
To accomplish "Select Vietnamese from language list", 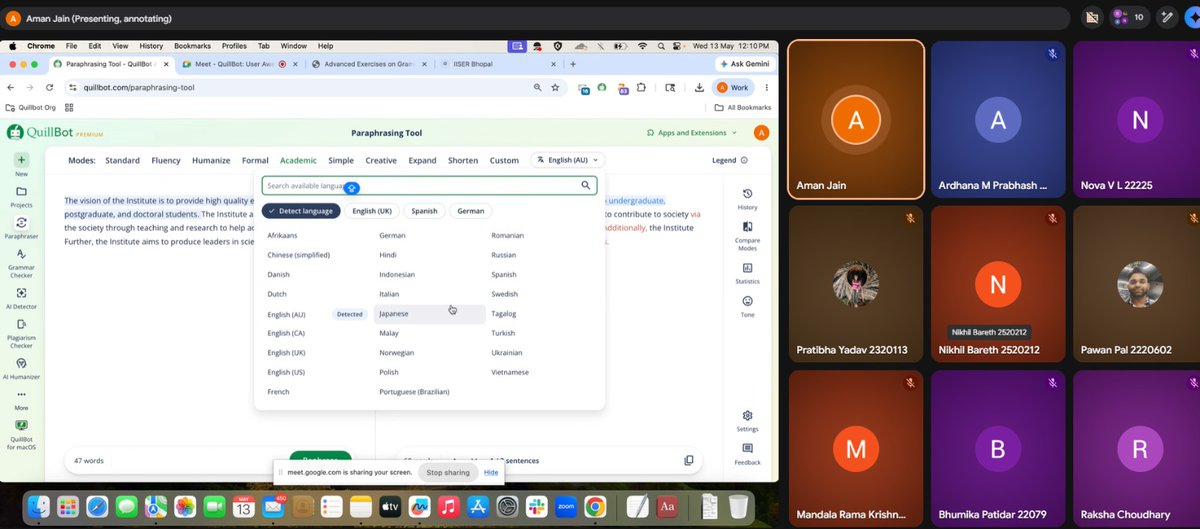I will coord(510,372).
